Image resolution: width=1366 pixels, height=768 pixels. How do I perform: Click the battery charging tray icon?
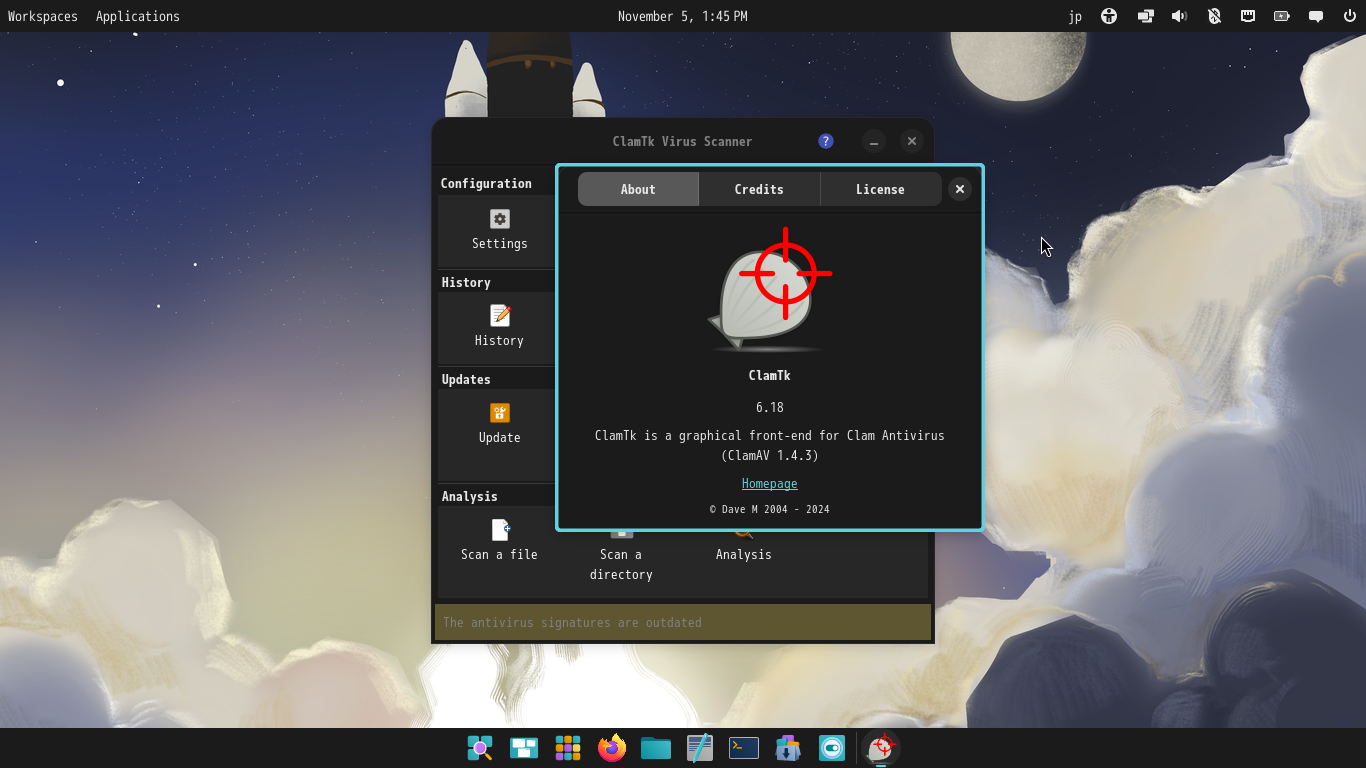[1282, 16]
